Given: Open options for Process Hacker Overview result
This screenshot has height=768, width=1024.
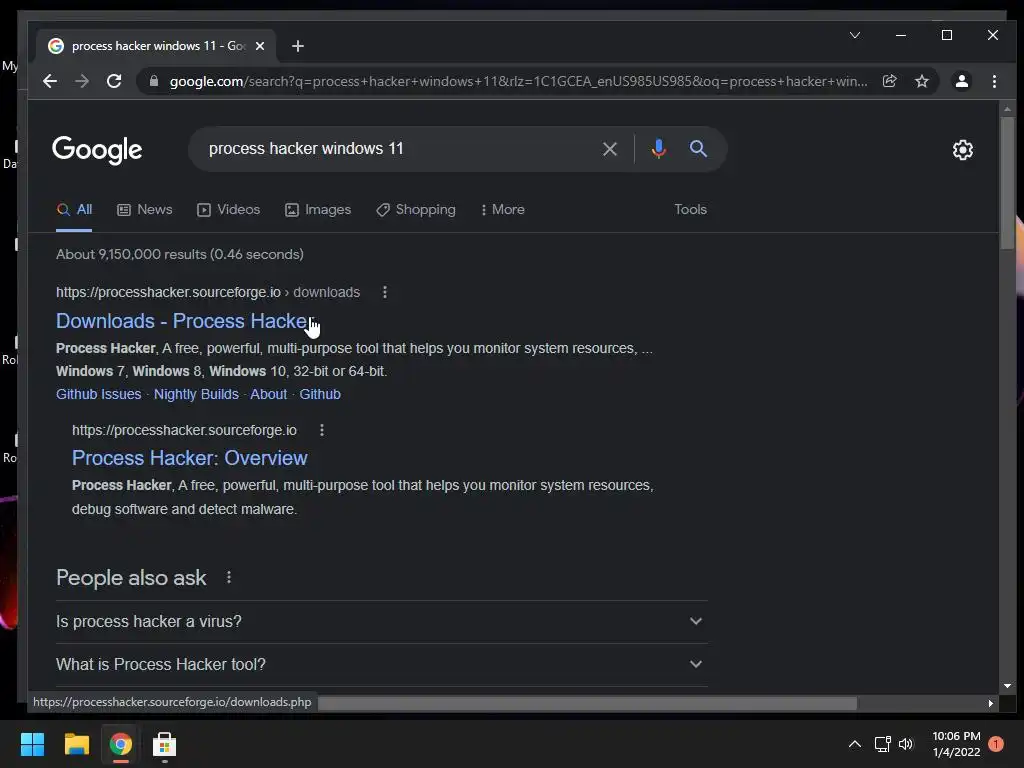Looking at the screenshot, I should tap(322, 430).
